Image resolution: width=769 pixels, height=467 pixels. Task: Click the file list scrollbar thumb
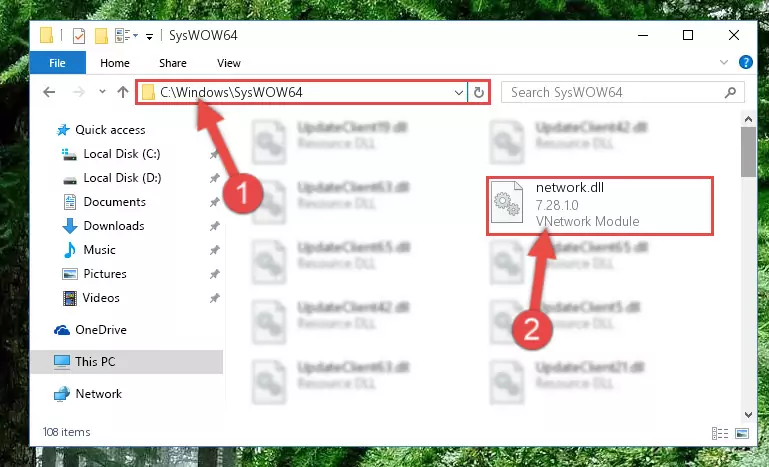tap(748, 152)
